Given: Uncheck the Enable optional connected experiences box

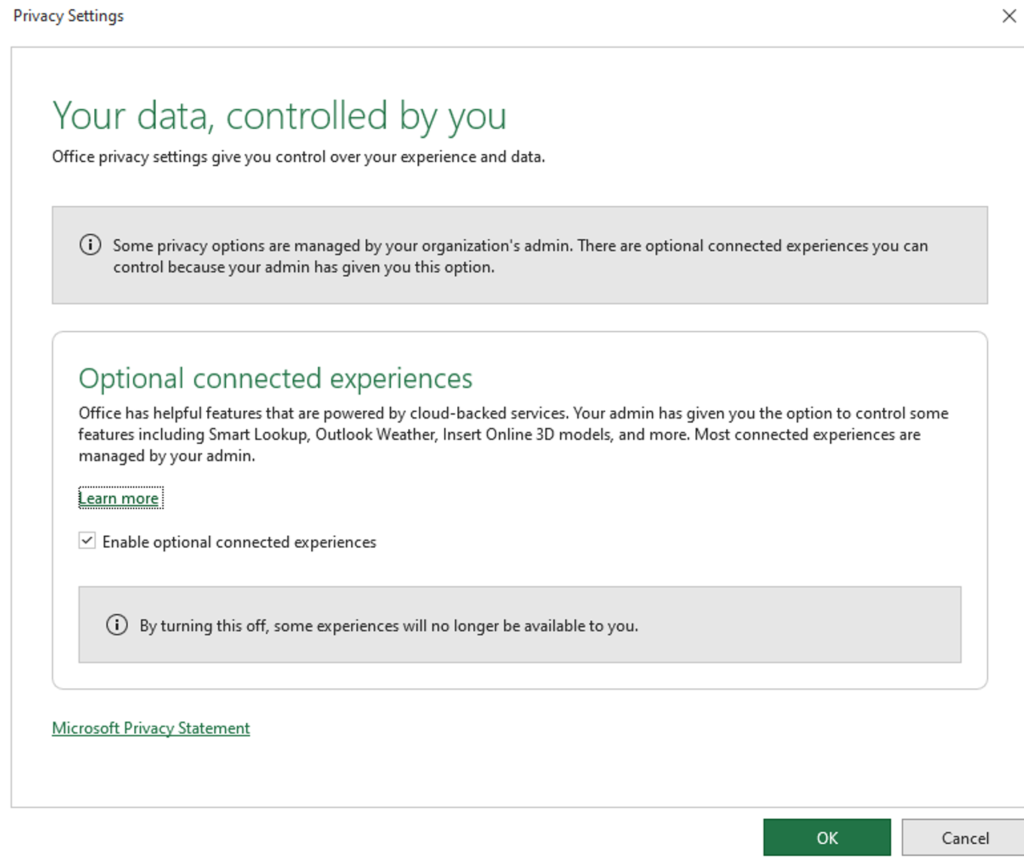Looking at the screenshot, I should pyautogui.click(x=87, y=540).
